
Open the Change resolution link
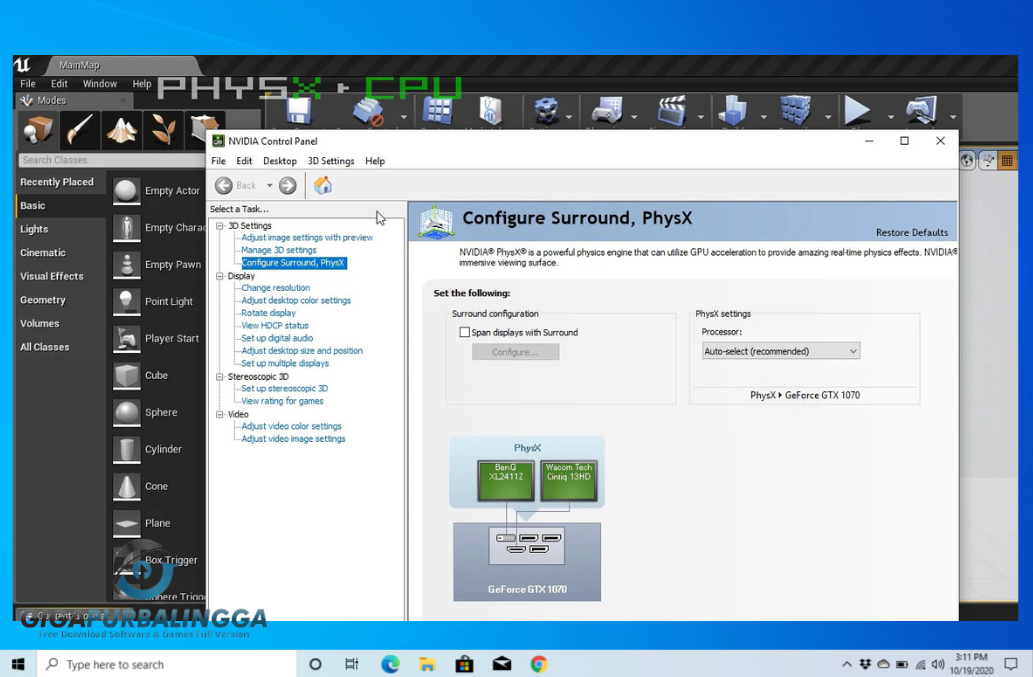pyautogui.click(x=275, y=288)
